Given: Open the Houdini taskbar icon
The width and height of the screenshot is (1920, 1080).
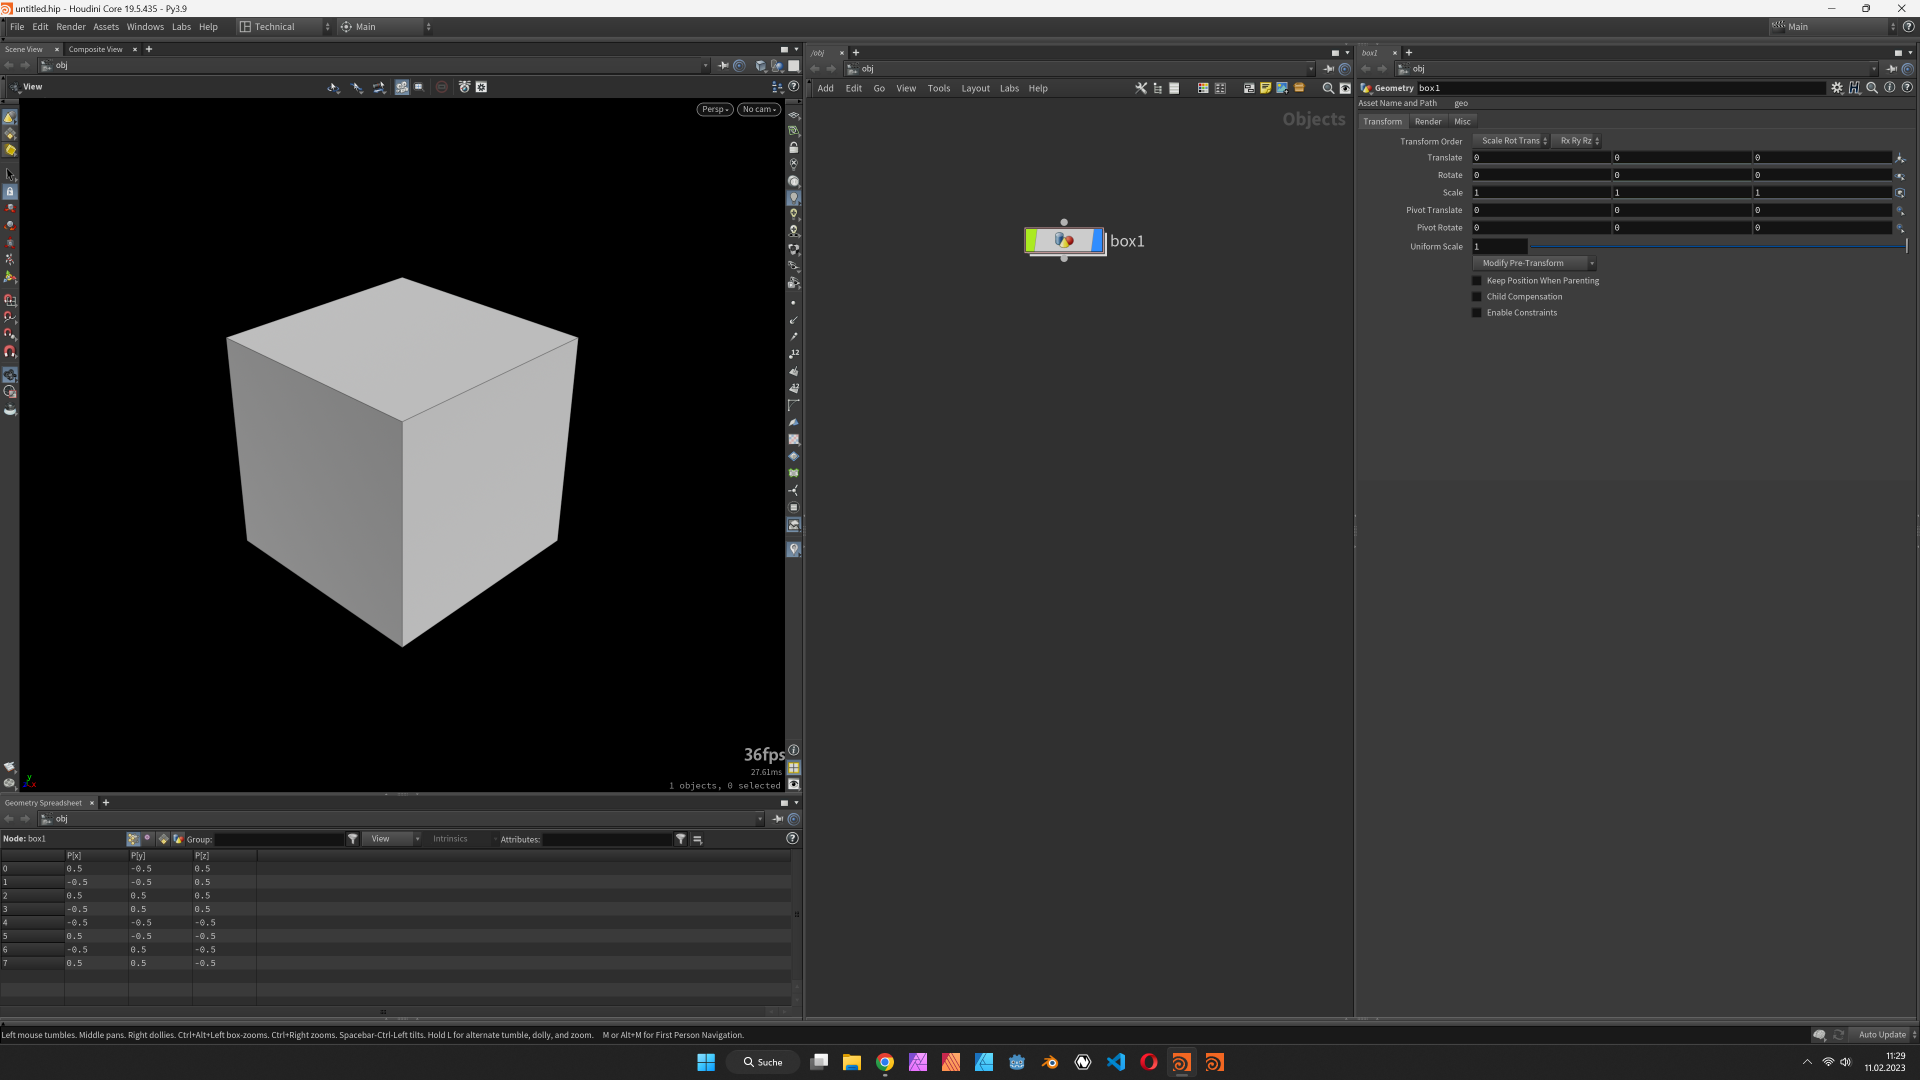Looking at the screenshot, I should 1181,1062.
